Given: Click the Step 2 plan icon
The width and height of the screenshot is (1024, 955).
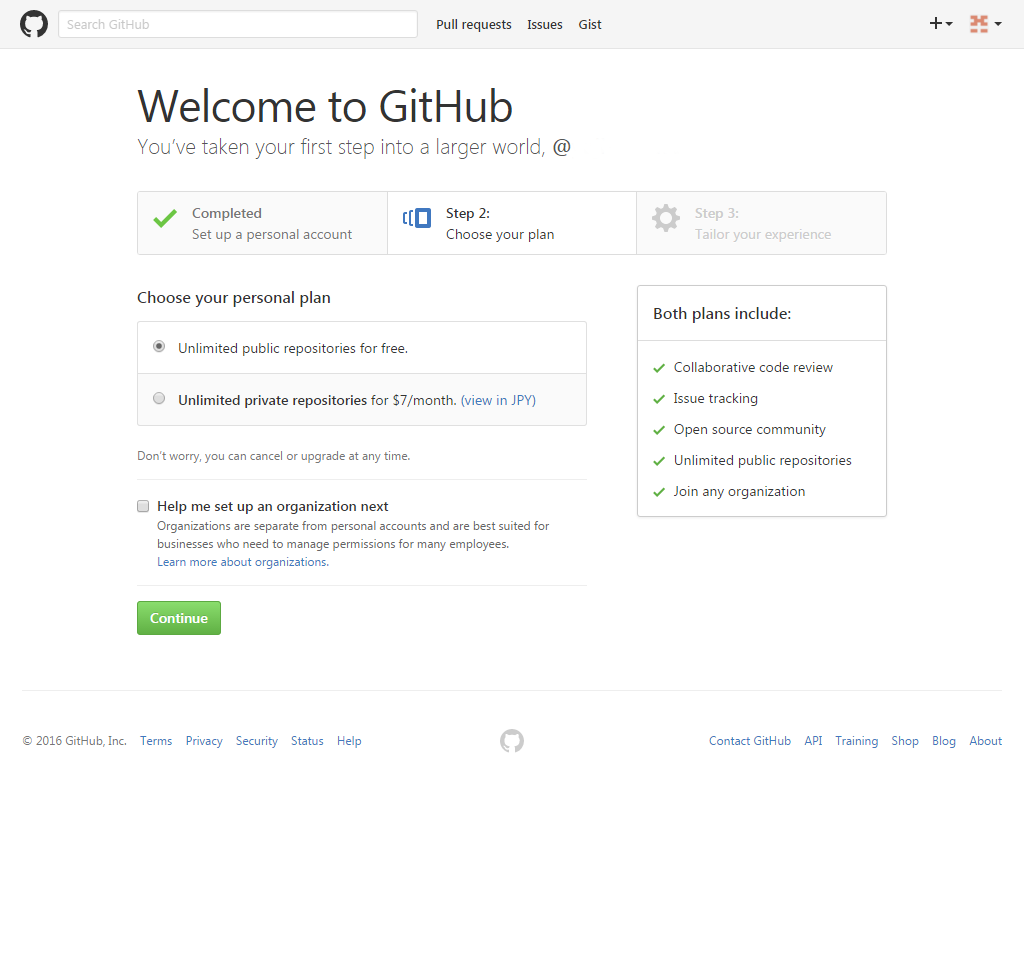Looking at the screenshot, I should pos(417,218).
